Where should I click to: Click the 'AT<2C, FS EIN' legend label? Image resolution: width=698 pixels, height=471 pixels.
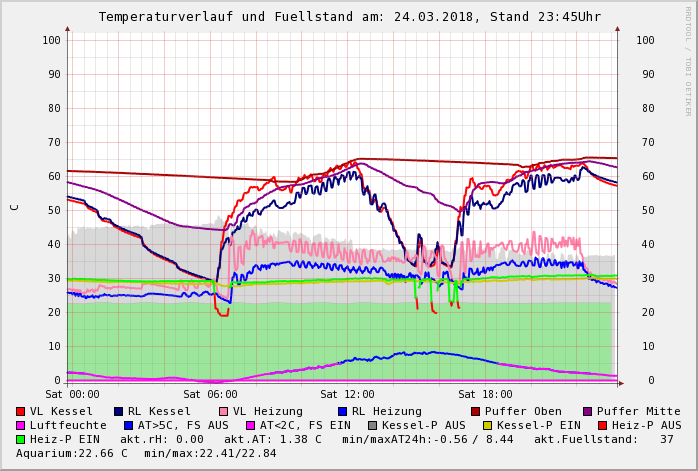tap(305, 426)
